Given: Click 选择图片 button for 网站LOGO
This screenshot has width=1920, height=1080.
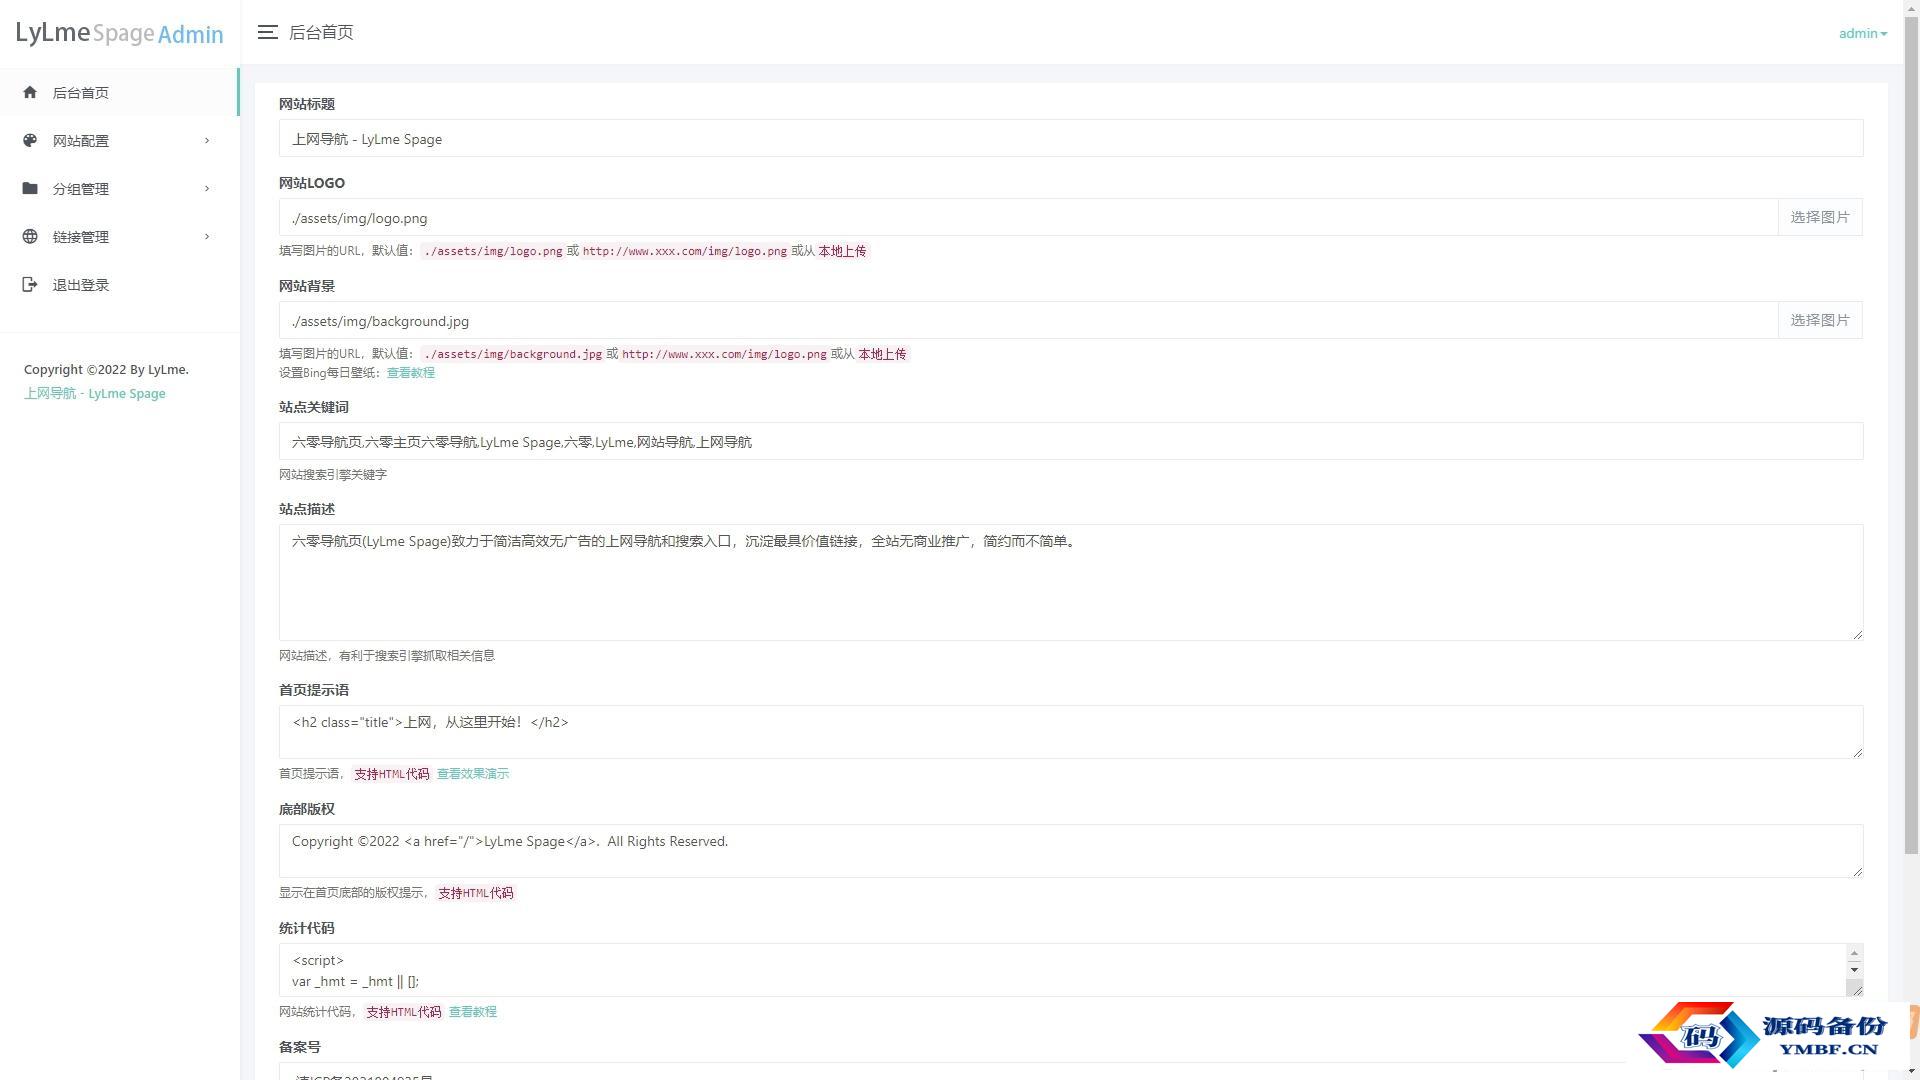Looking at the screenshot, I should pyautogui.click(x=1820, y=217).
